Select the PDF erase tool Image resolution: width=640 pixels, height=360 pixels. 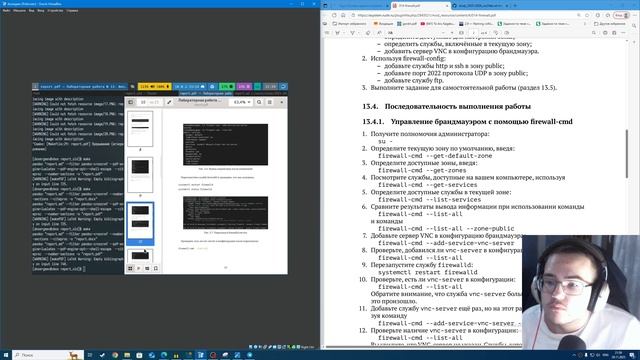[x=368, y=33]
